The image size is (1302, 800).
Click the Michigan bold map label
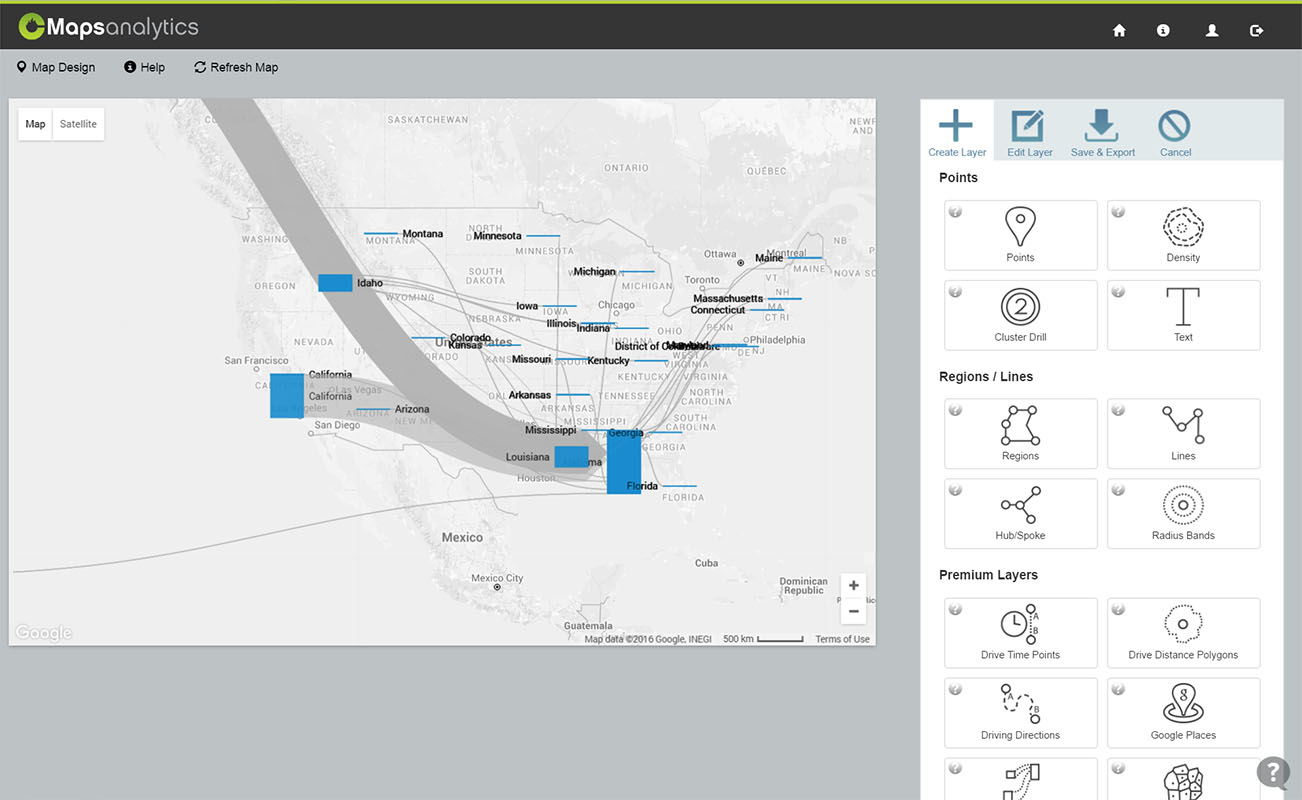tap(594, 271)
